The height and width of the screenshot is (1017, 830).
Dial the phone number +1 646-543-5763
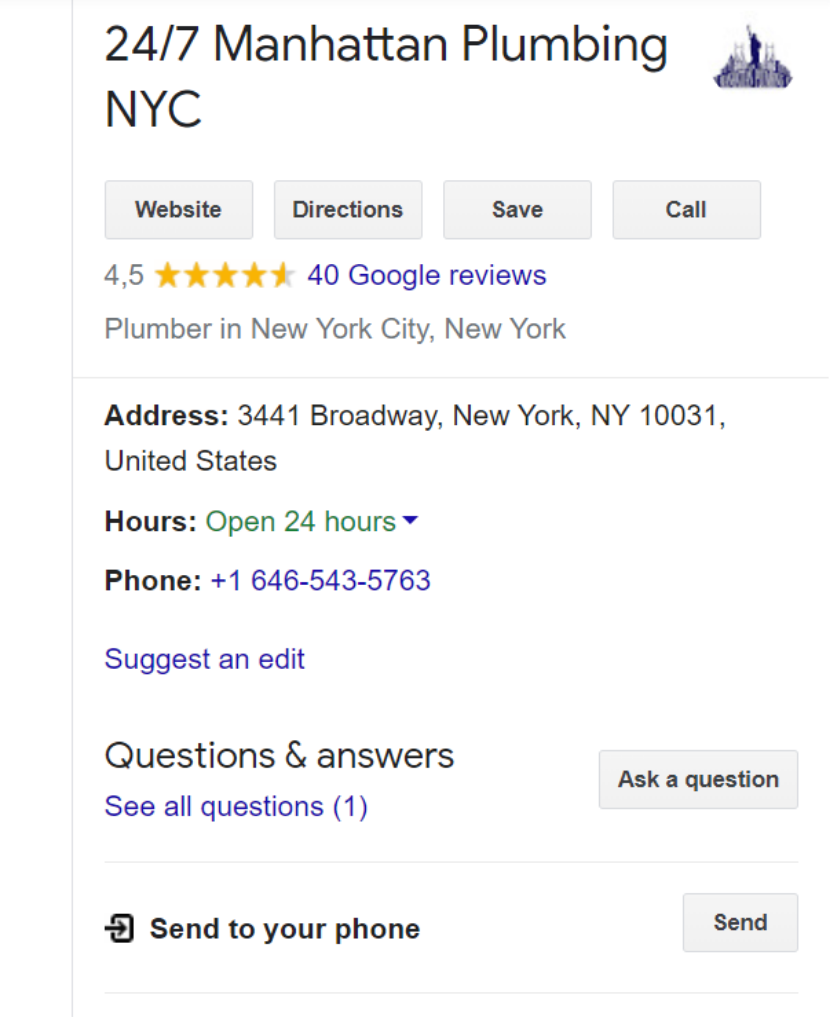point(320,580)
